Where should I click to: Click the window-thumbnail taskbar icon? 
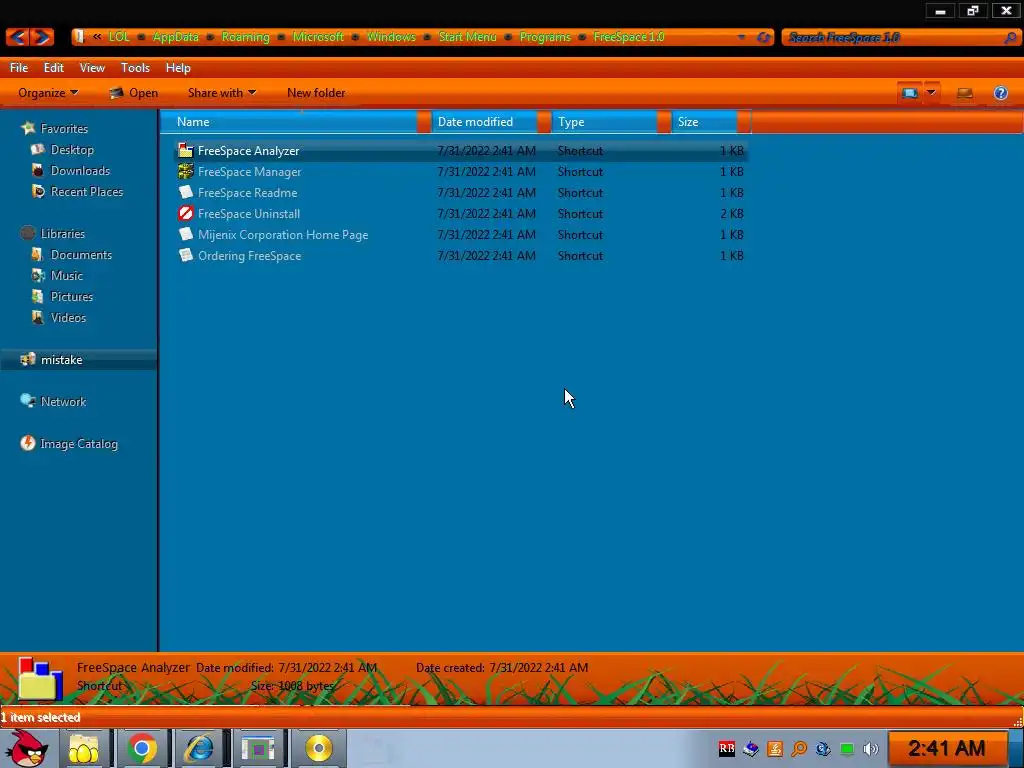coord(259,748)
